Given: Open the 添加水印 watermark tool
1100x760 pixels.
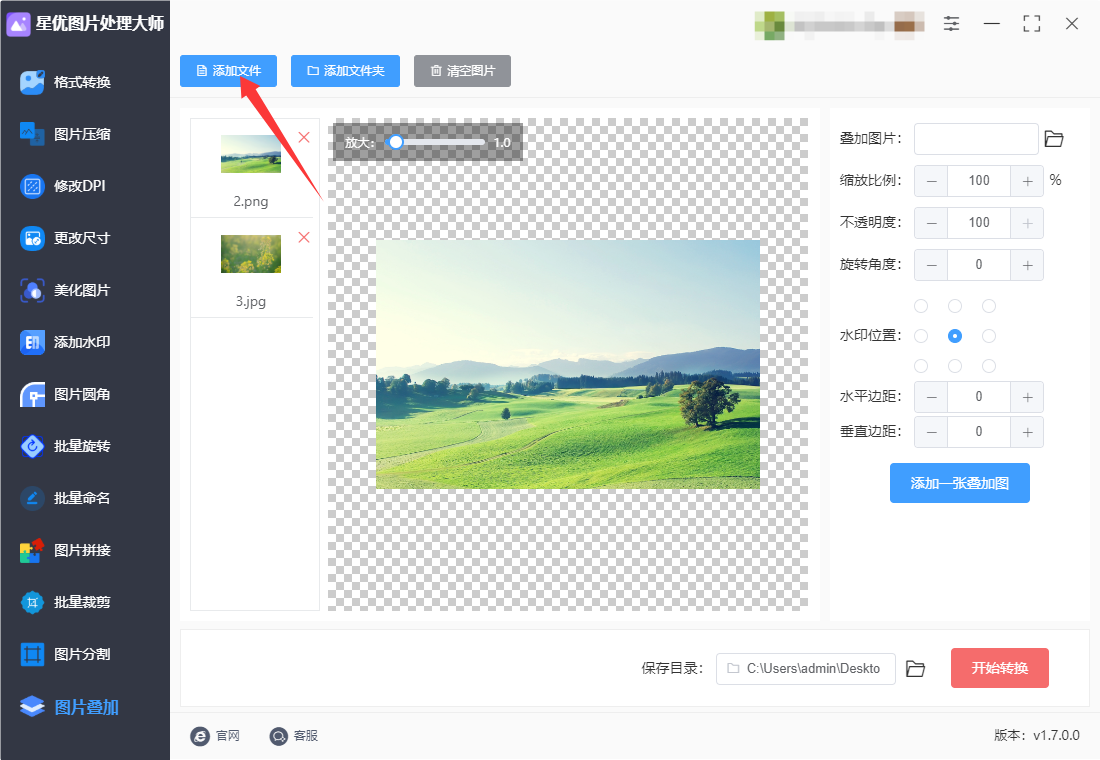Looking at the screenshot, I should 65,342.
